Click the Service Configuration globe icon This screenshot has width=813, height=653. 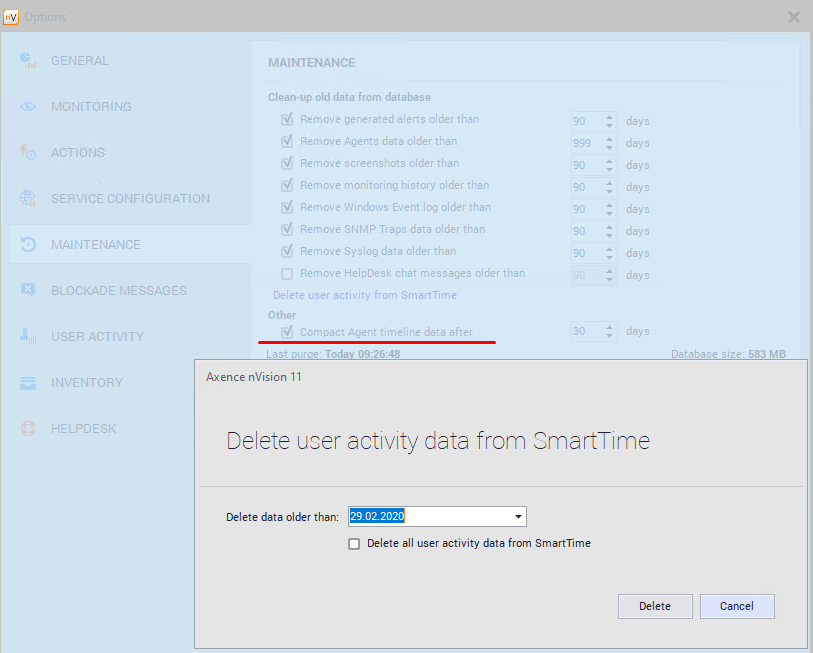[28, 199]
